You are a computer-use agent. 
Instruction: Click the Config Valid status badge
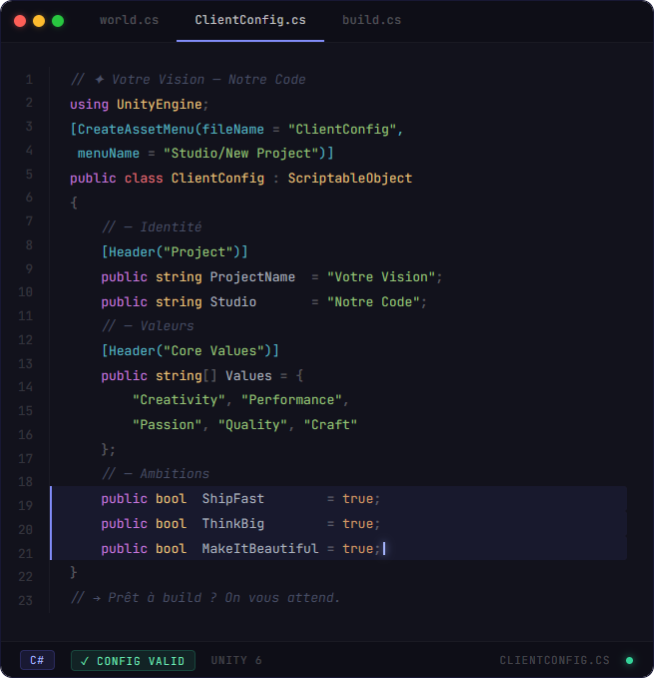click(133, 660)
